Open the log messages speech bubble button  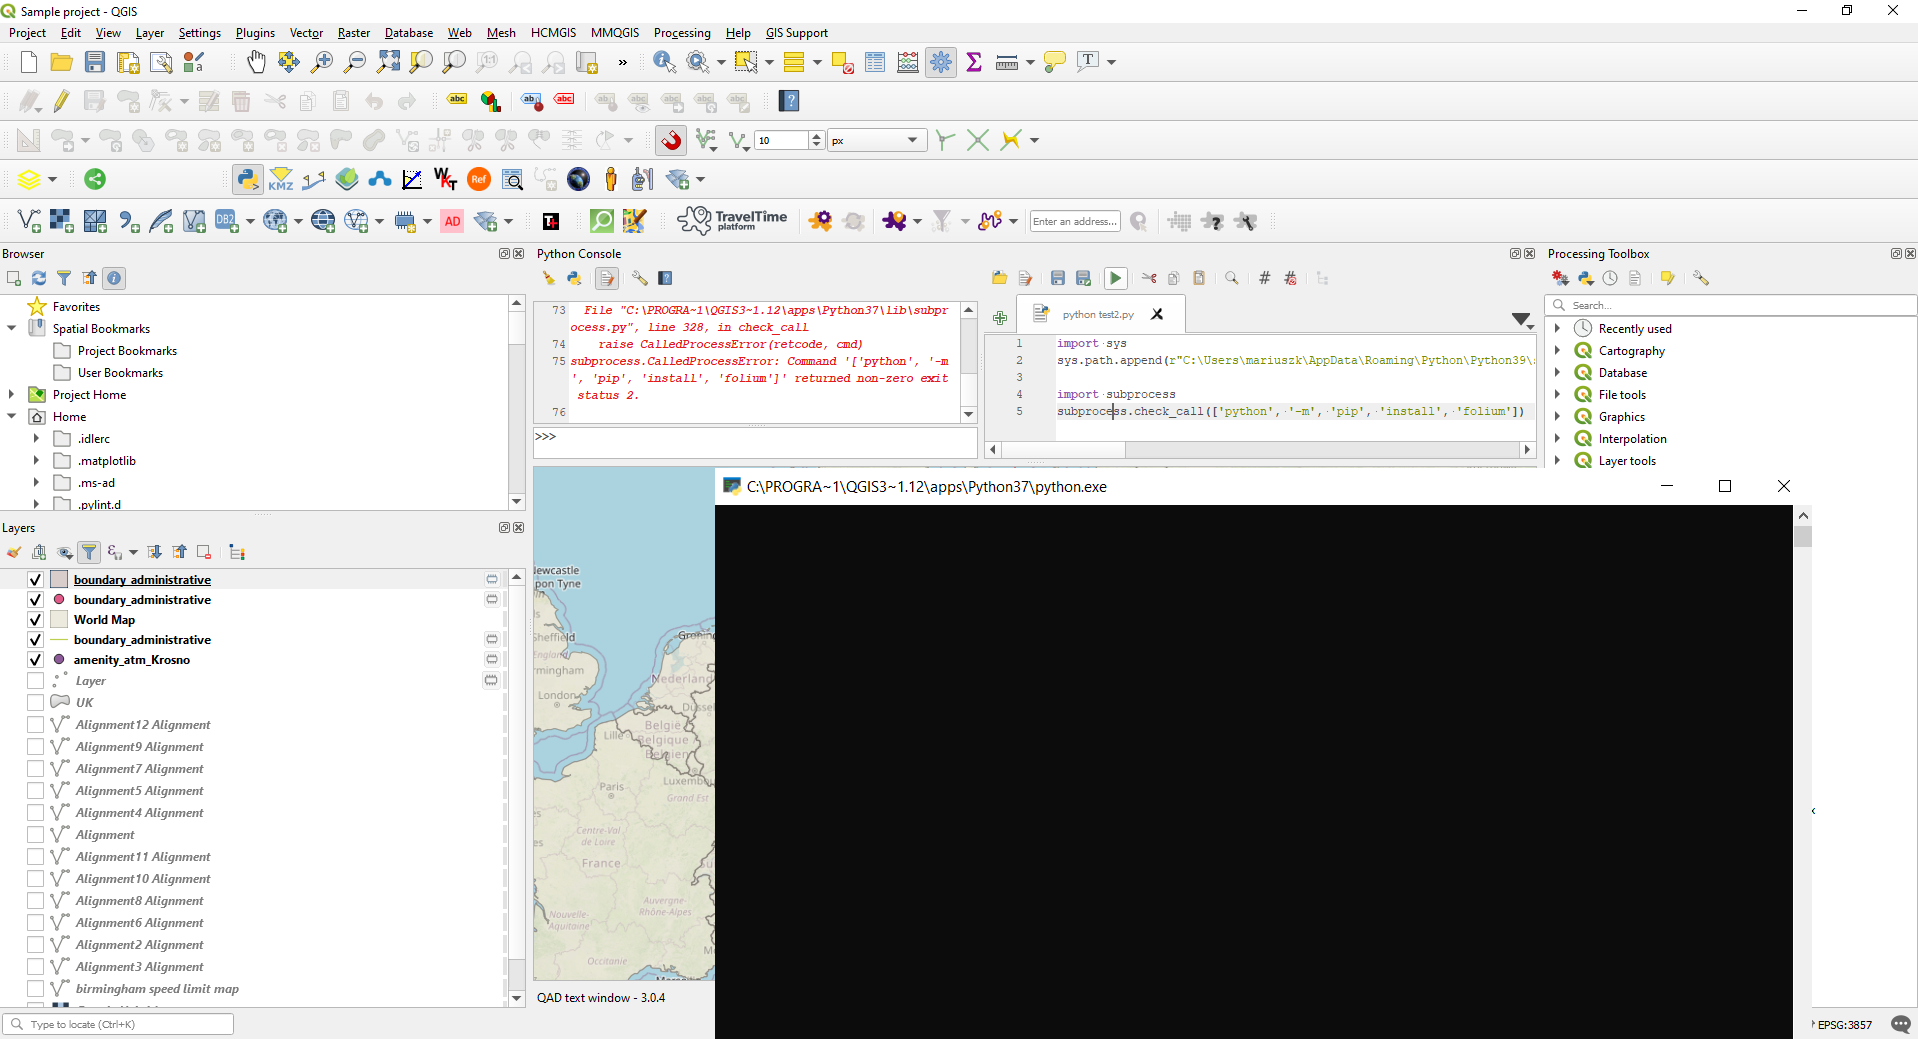(x=1900, y=1025)
